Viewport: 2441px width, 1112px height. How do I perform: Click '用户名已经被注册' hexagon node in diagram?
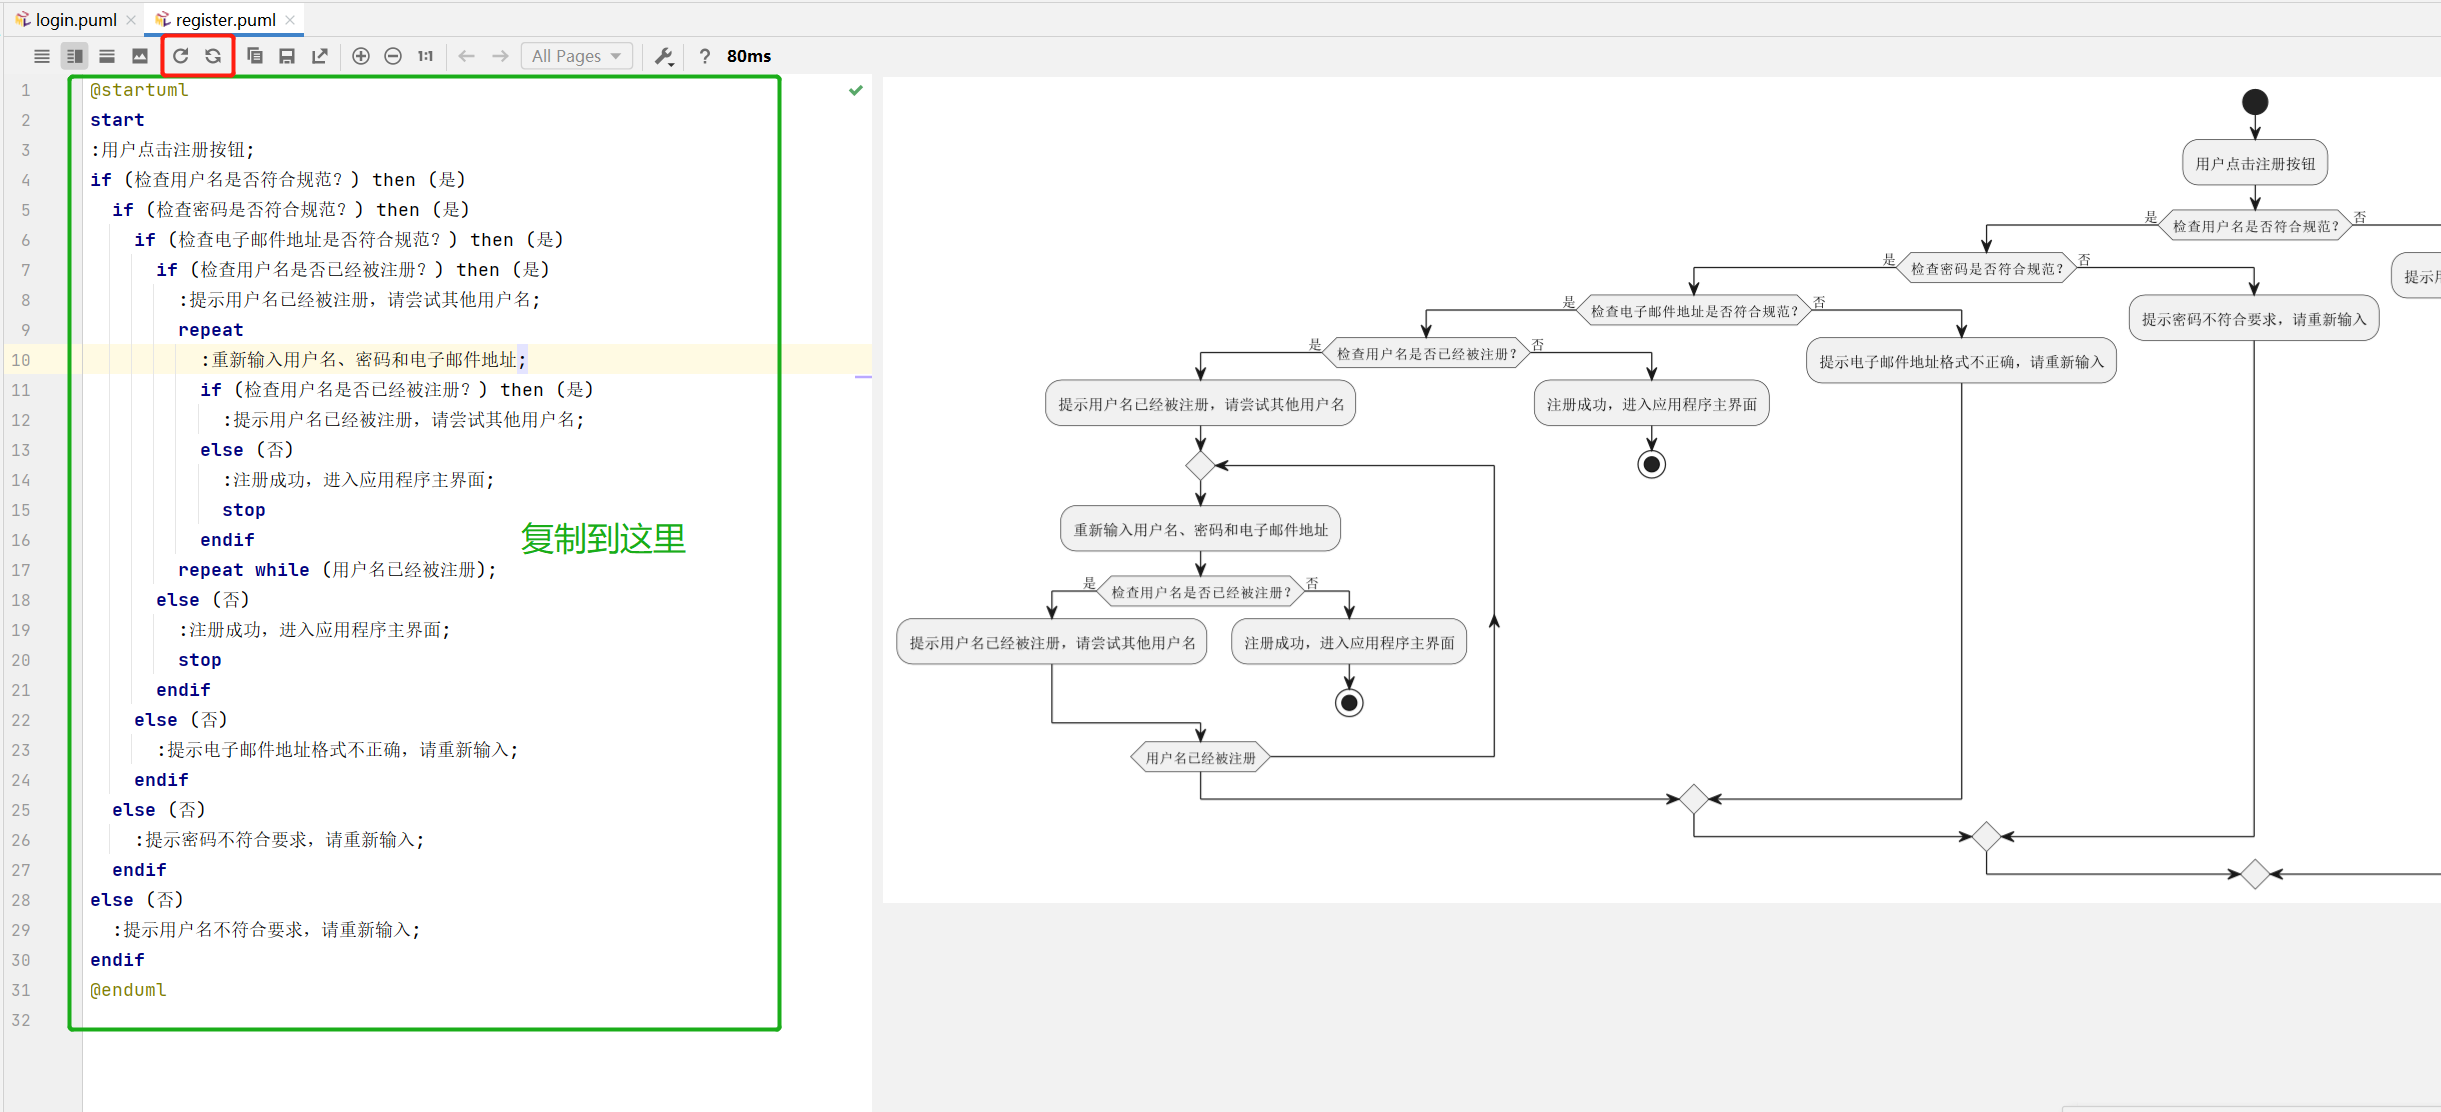pyautogui.click(x=1200, y=757)
